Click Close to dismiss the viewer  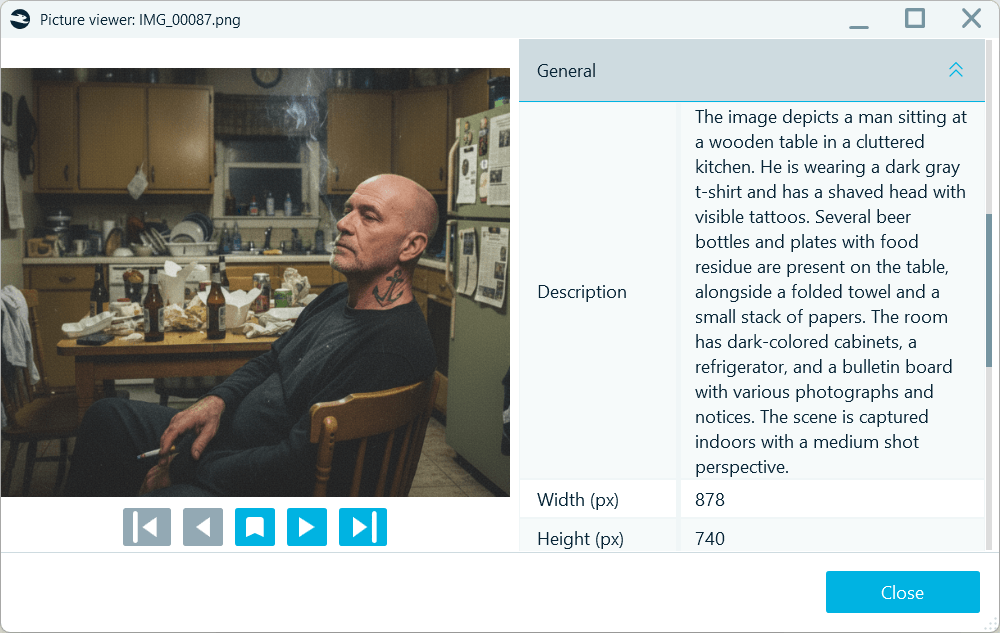tap(902, 592)
